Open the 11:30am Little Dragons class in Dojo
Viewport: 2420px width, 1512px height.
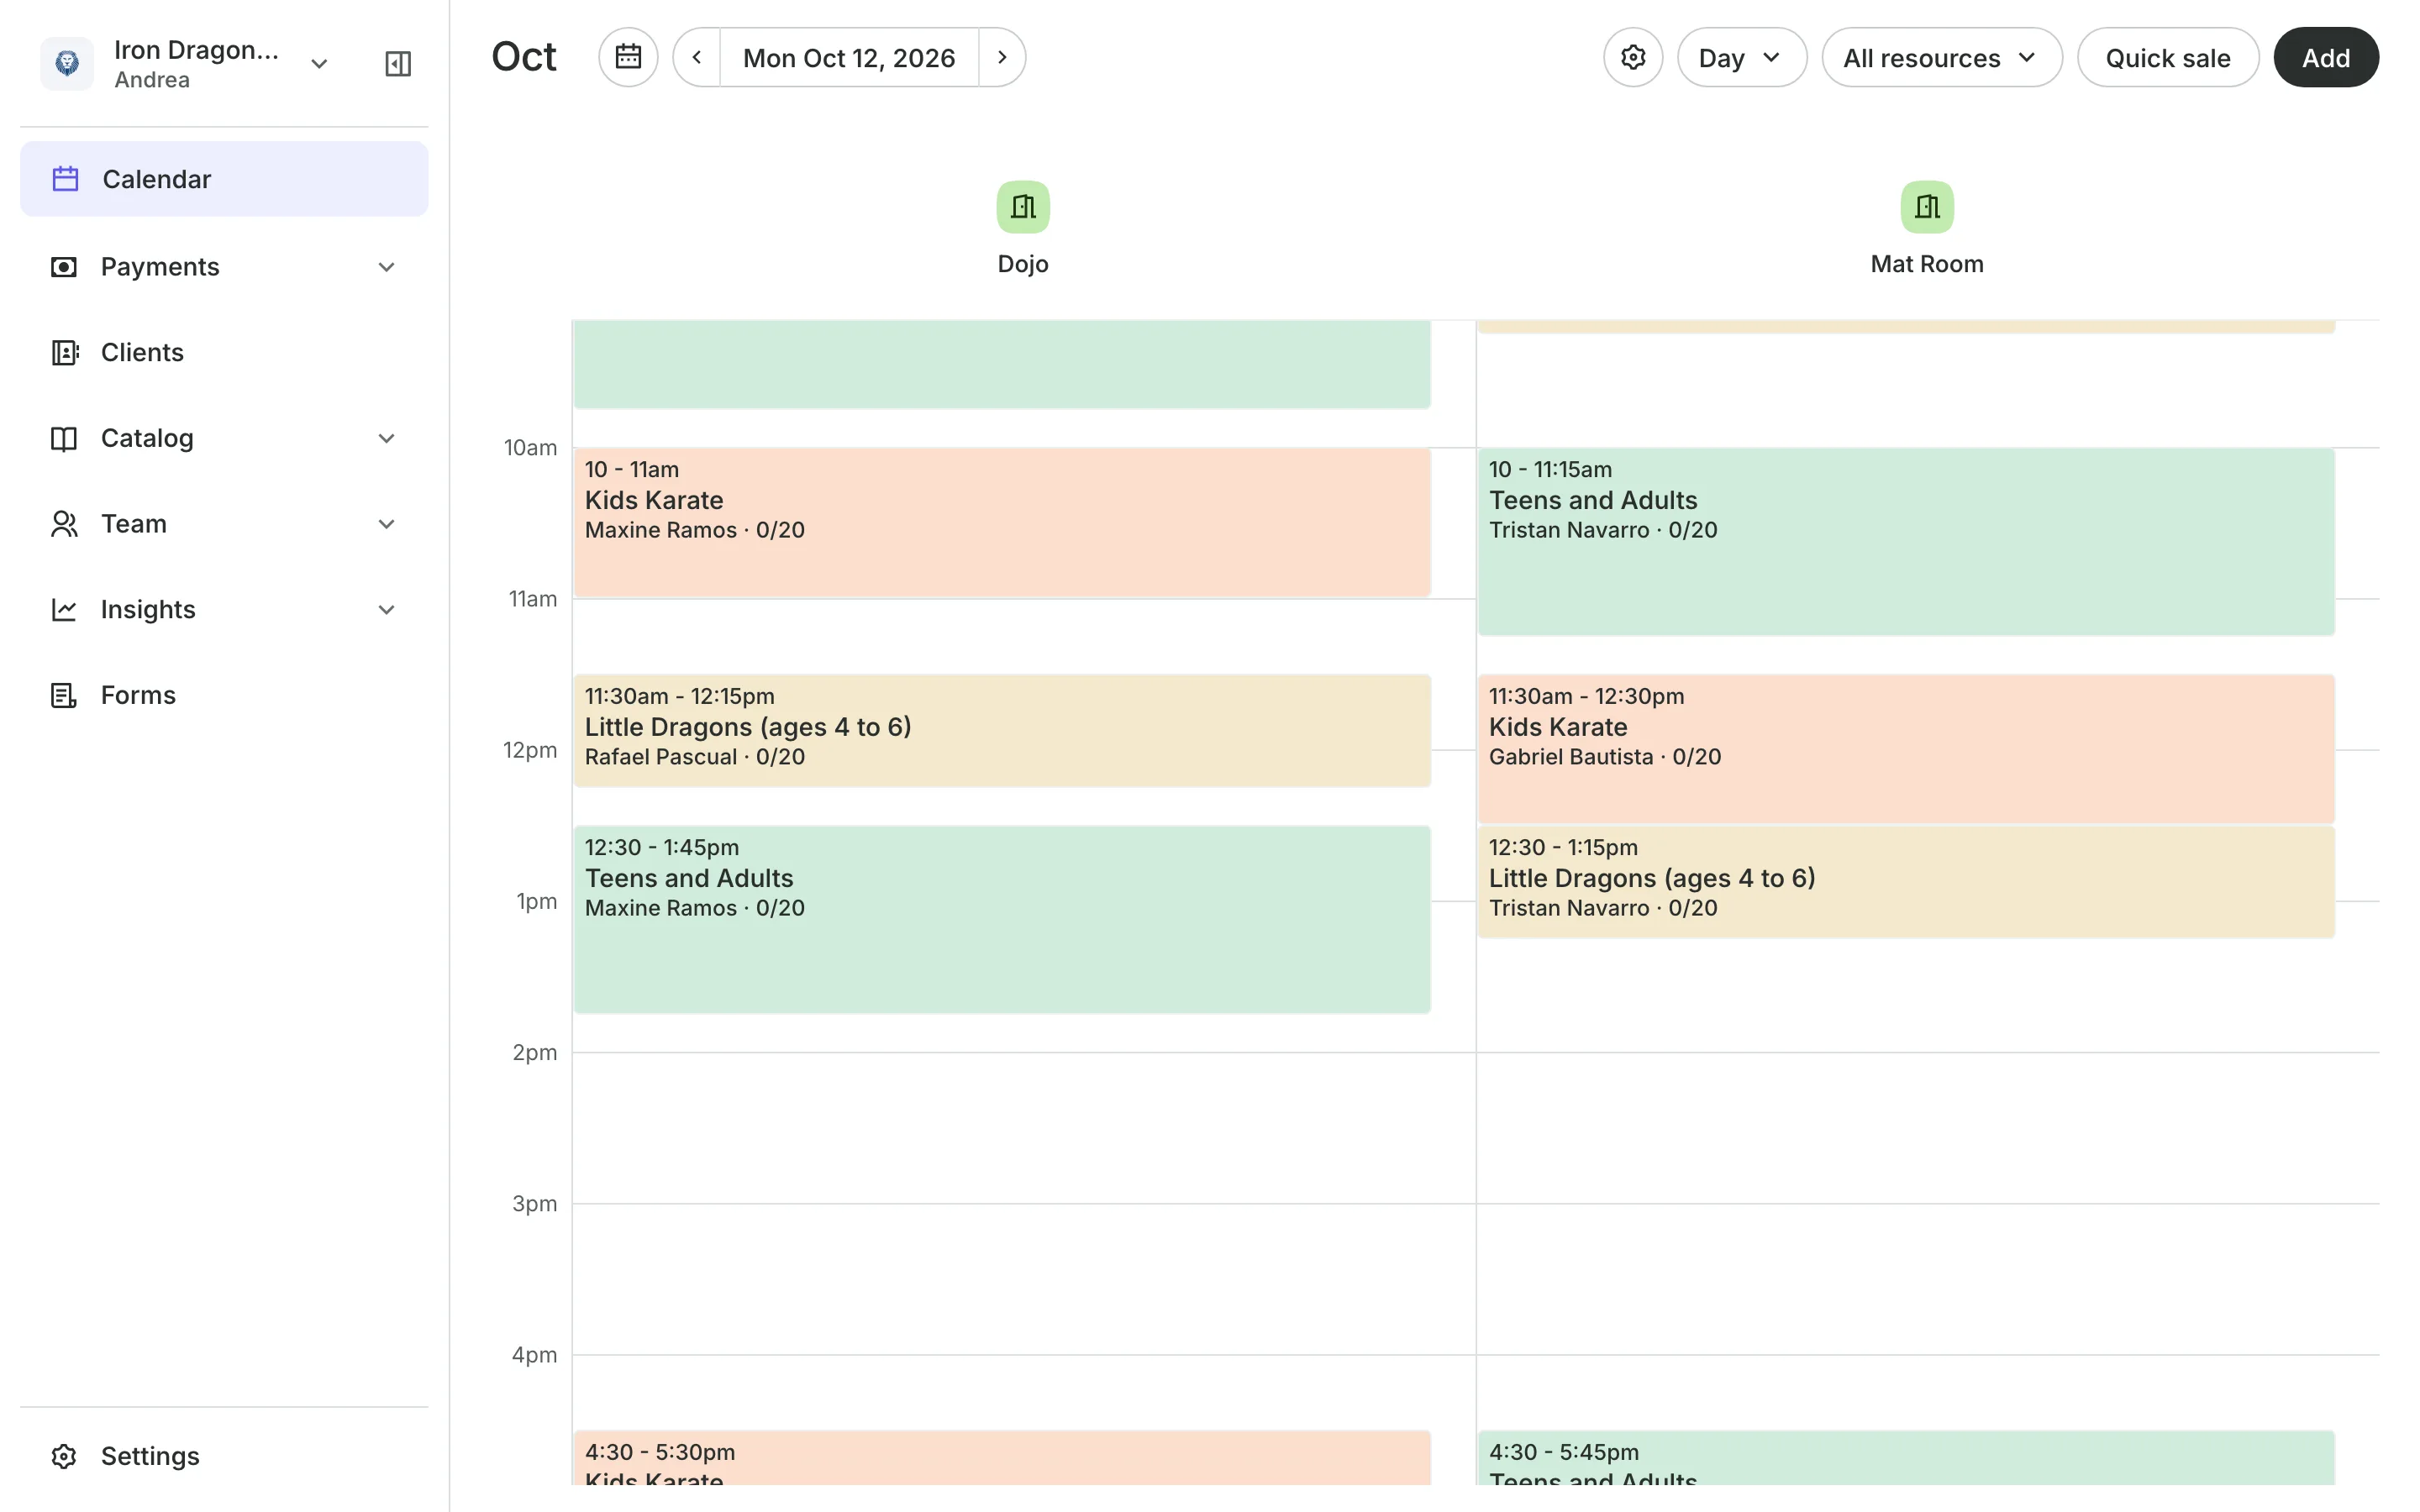click(1002, 731)
